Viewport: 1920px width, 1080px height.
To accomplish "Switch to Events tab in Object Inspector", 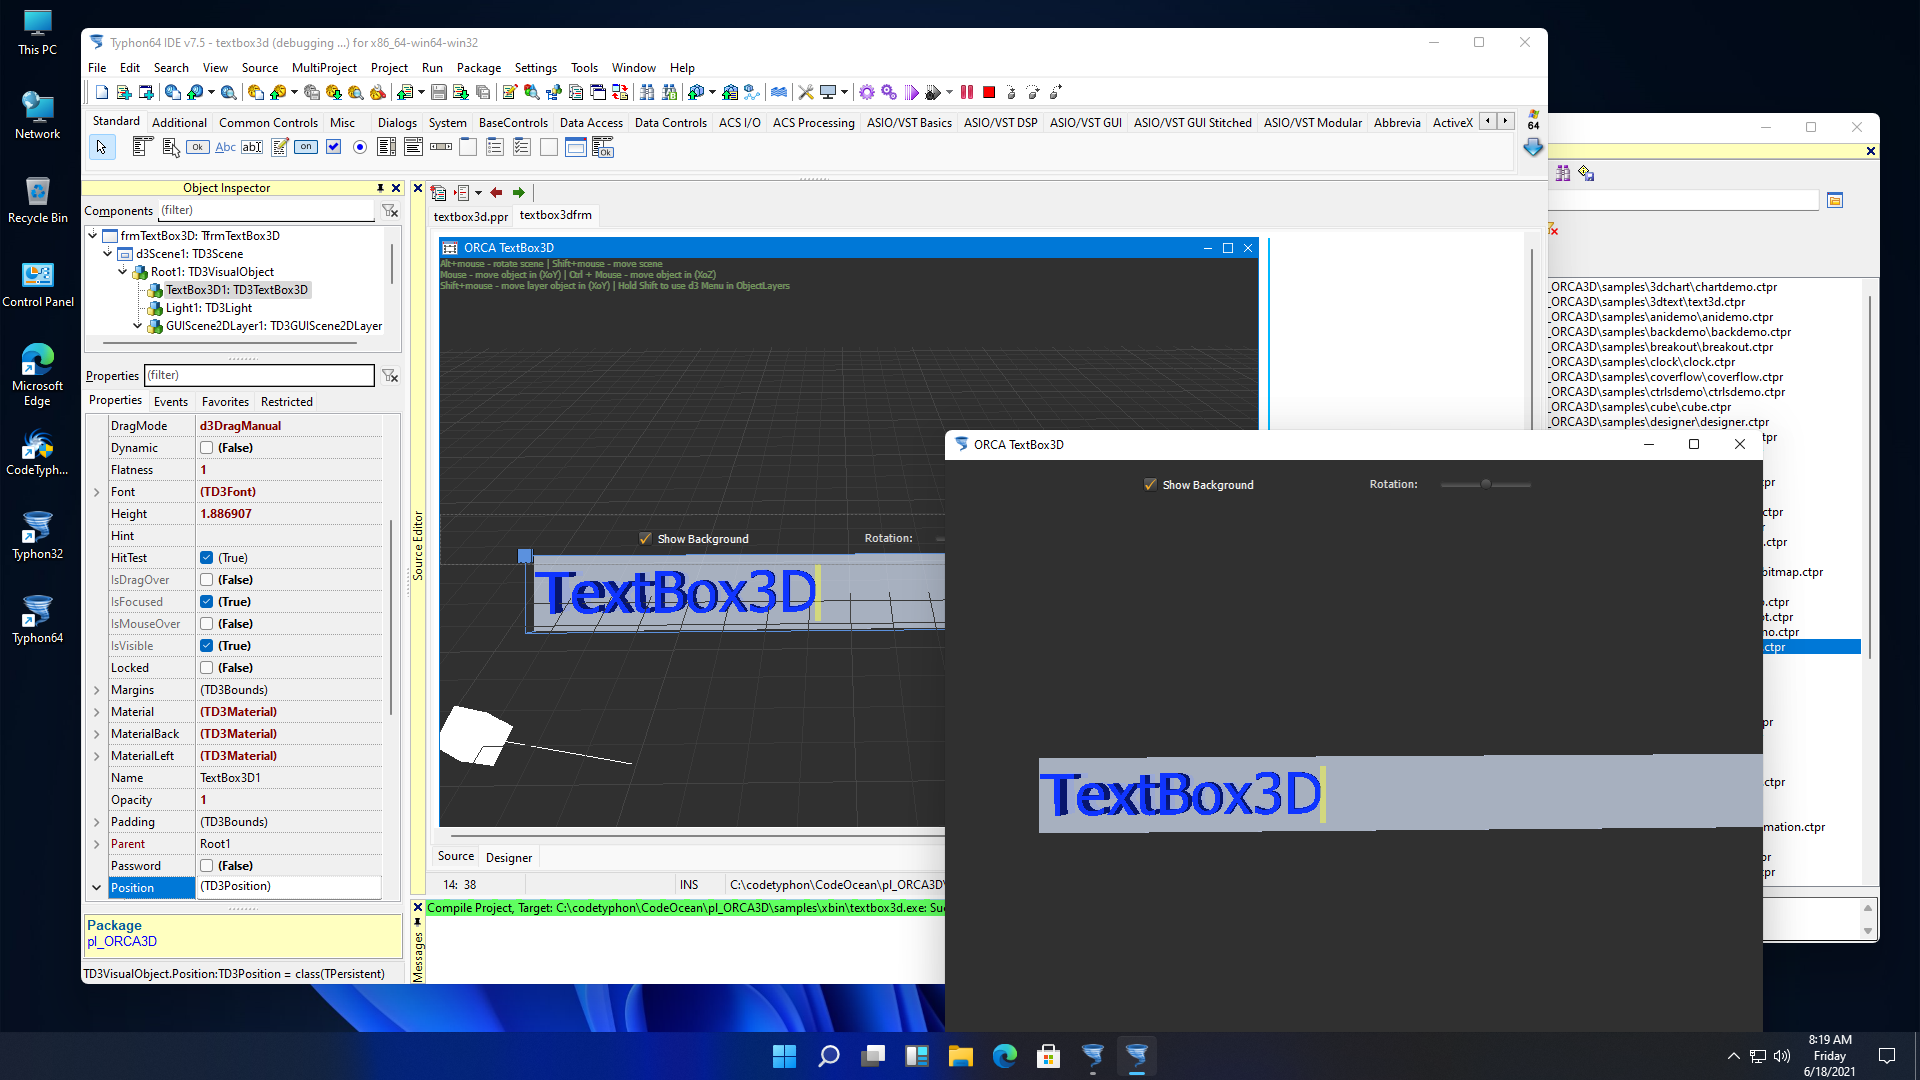I will coord(171,402).
